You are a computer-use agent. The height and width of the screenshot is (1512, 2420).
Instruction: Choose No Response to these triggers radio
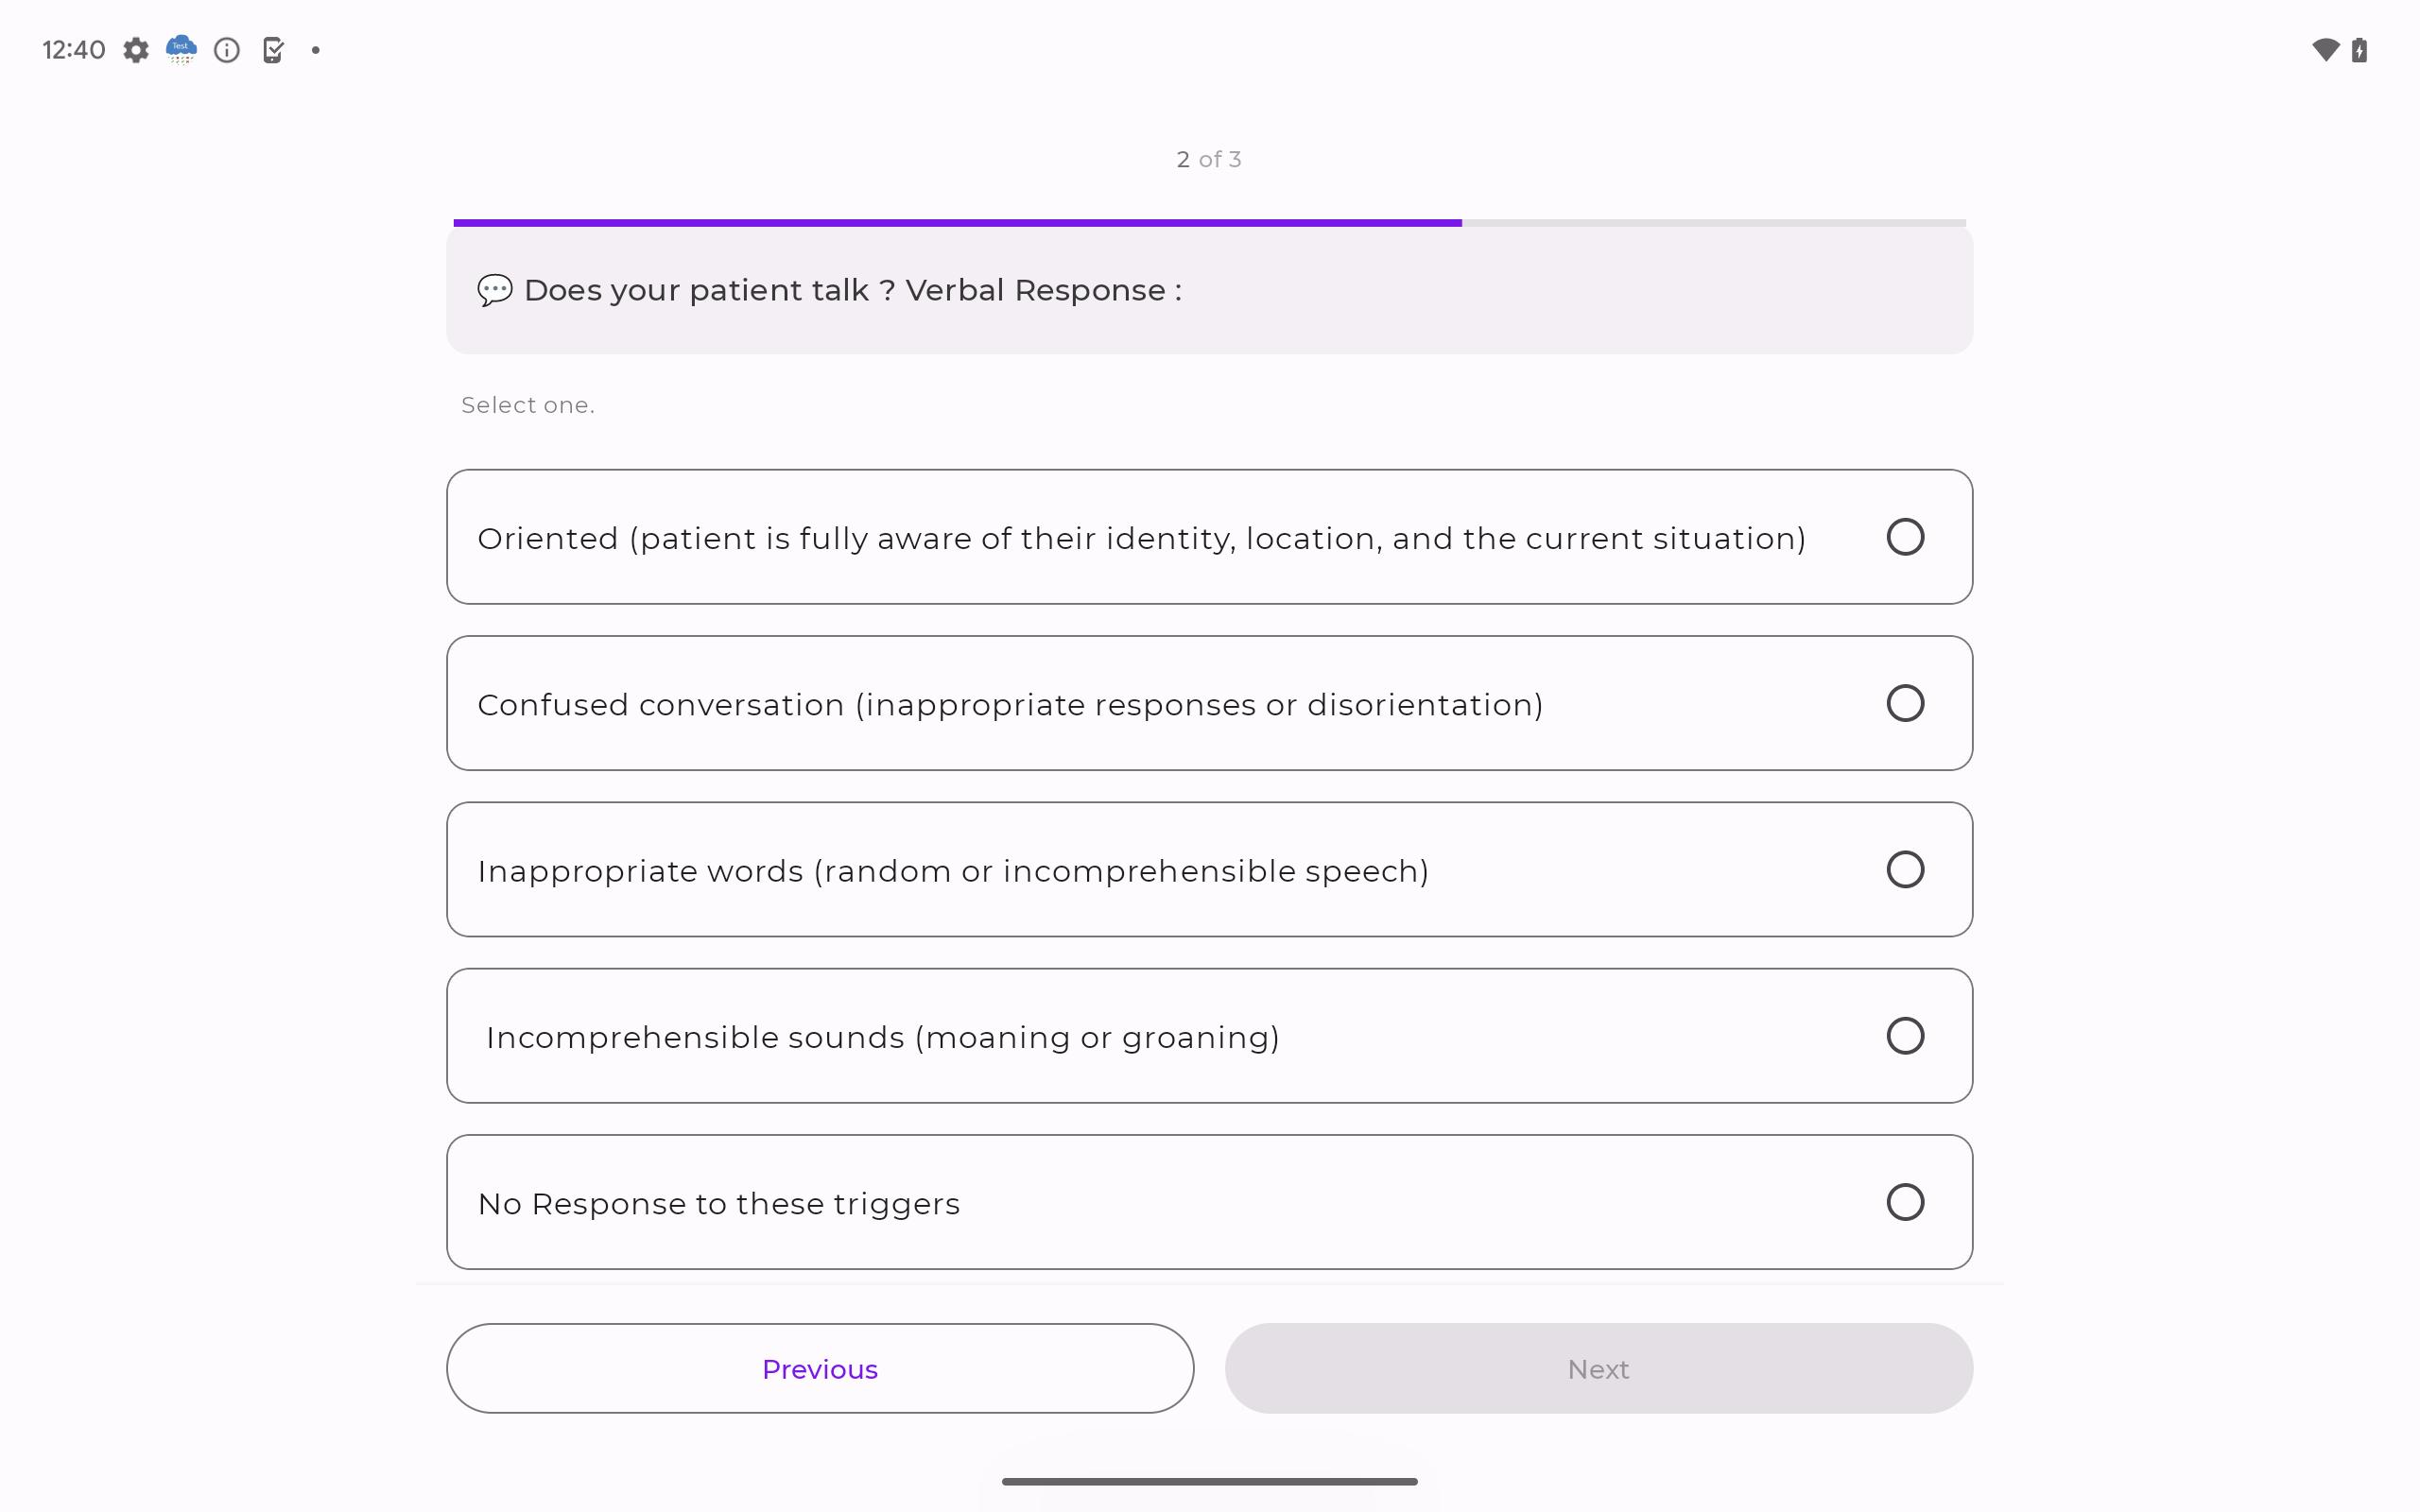pos(1905,1202)
